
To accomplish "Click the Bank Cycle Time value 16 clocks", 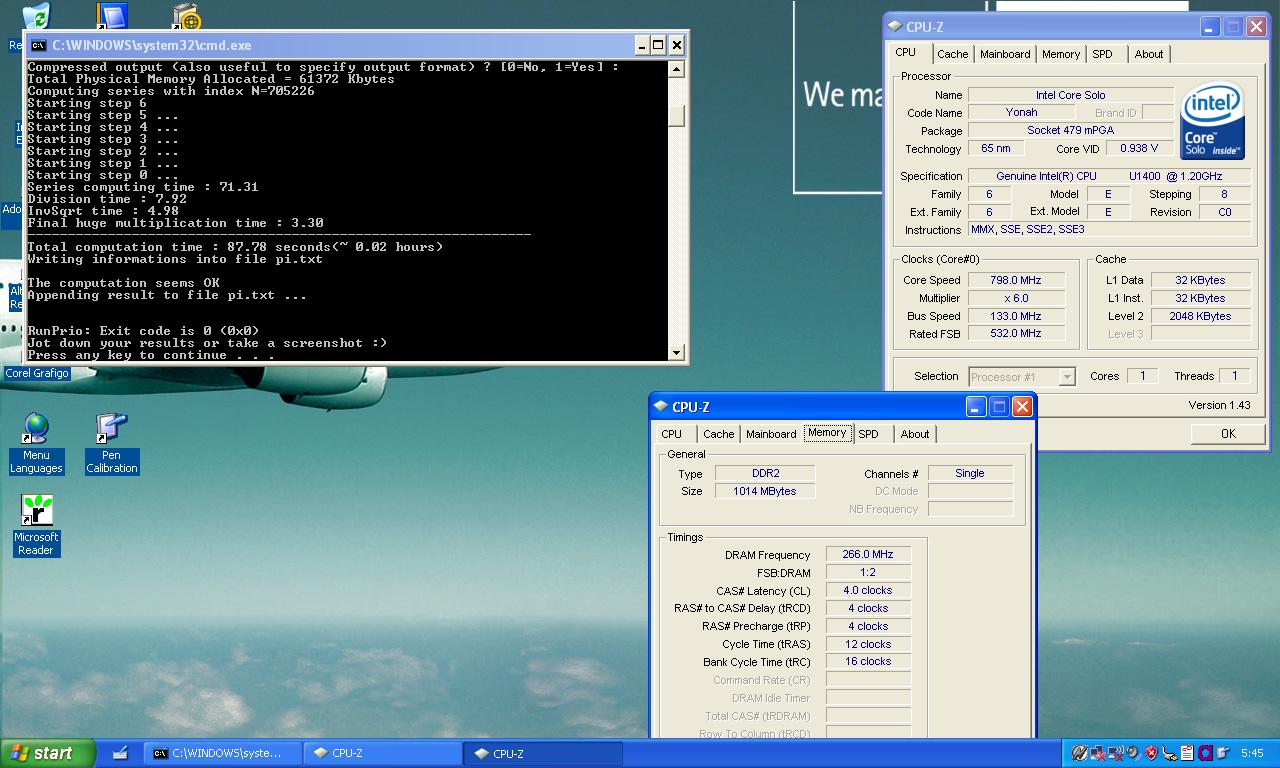I will (868, 662).
